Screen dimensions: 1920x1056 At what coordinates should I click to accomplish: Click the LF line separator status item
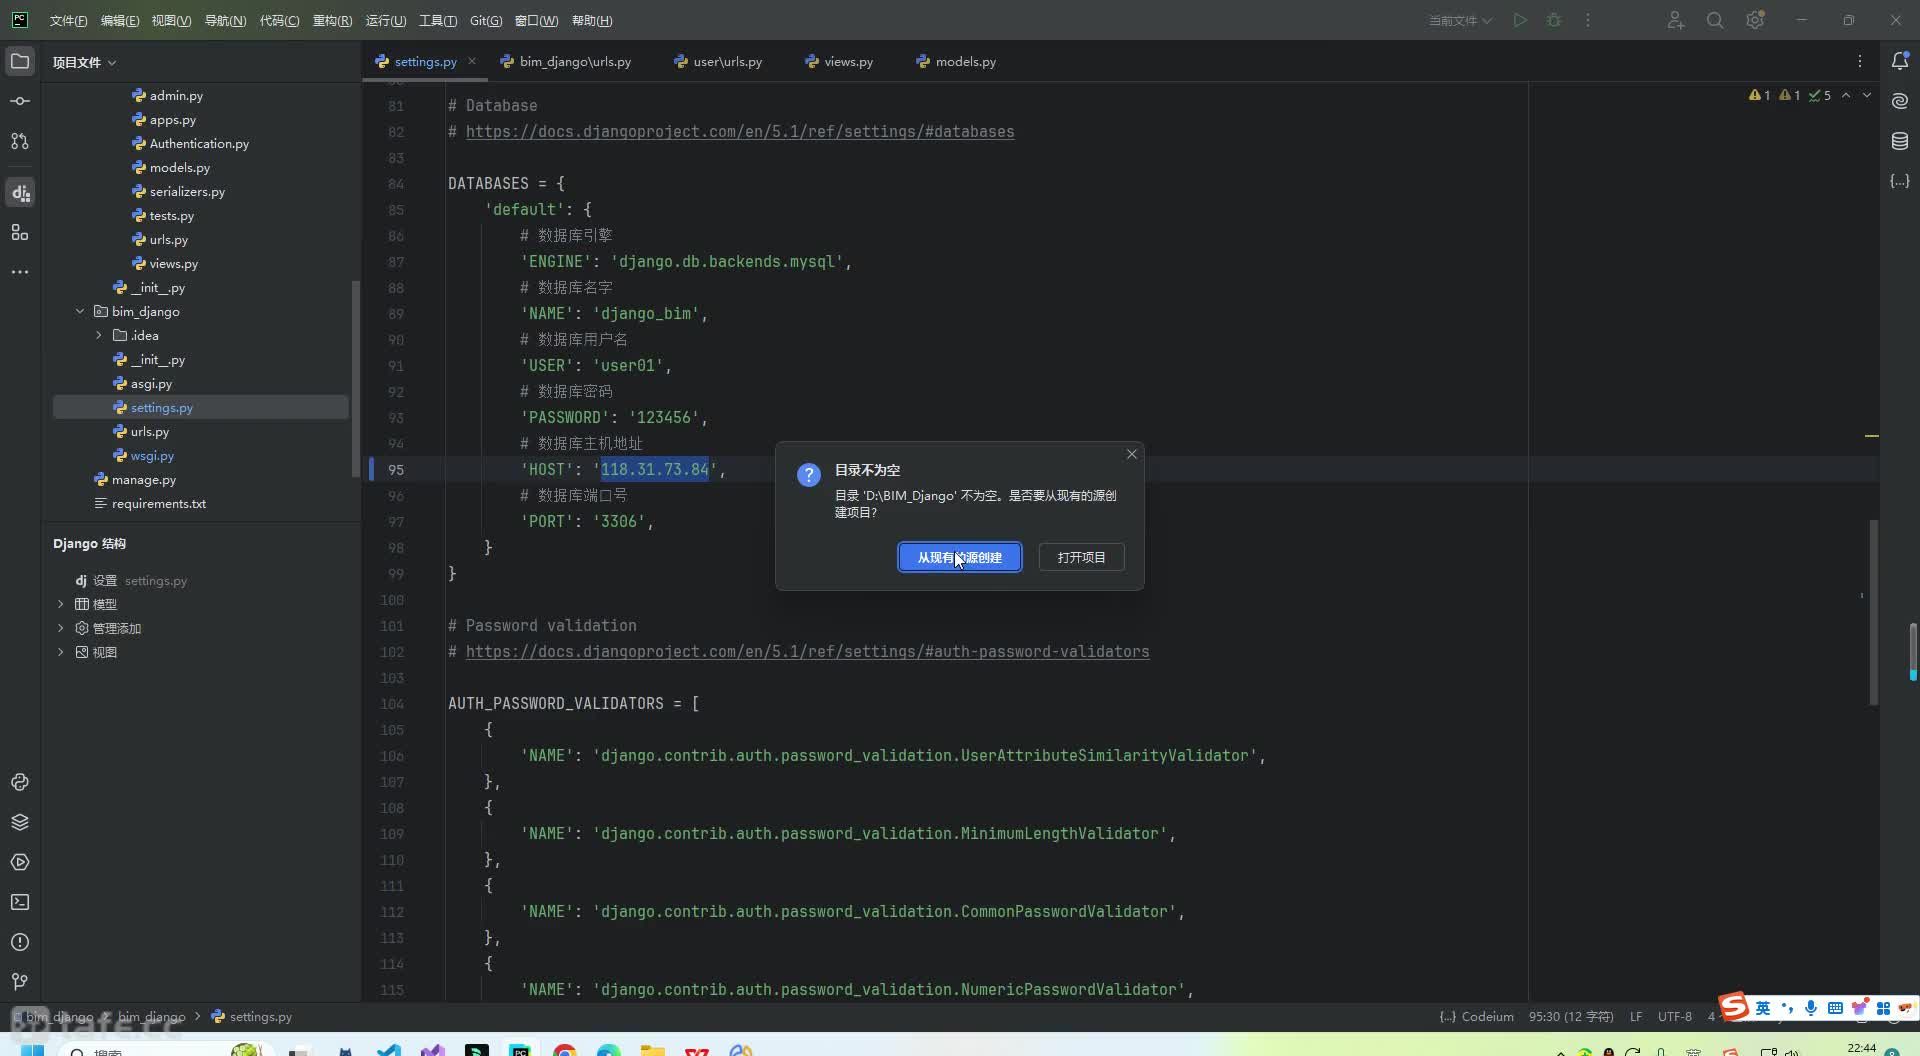coord(1636,1017)
